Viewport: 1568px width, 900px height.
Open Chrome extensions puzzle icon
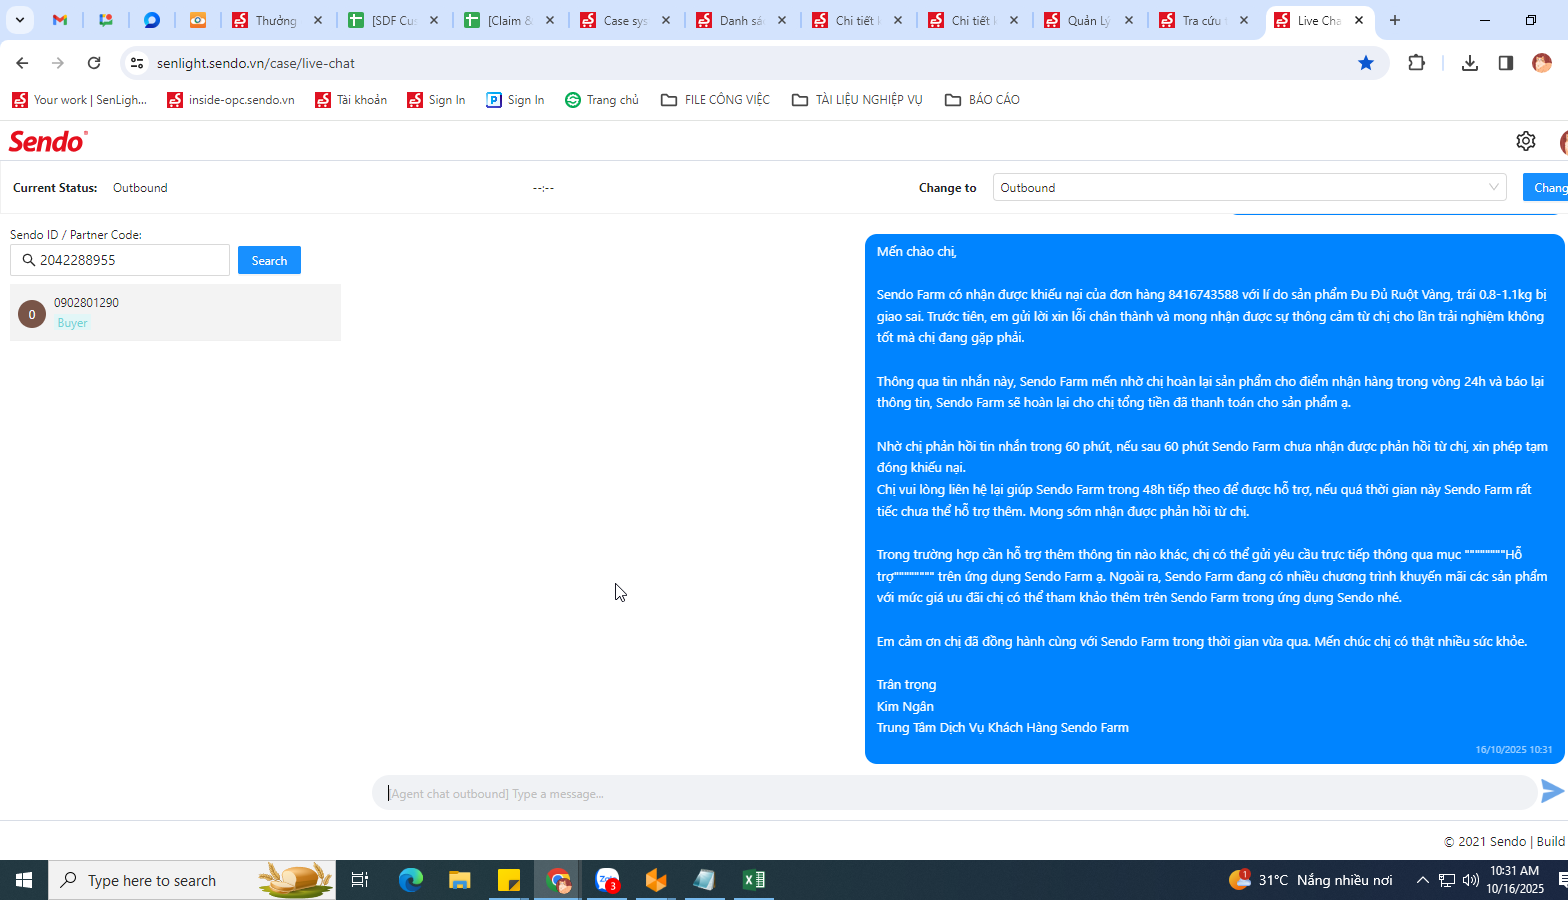[x=1416, y=63]
